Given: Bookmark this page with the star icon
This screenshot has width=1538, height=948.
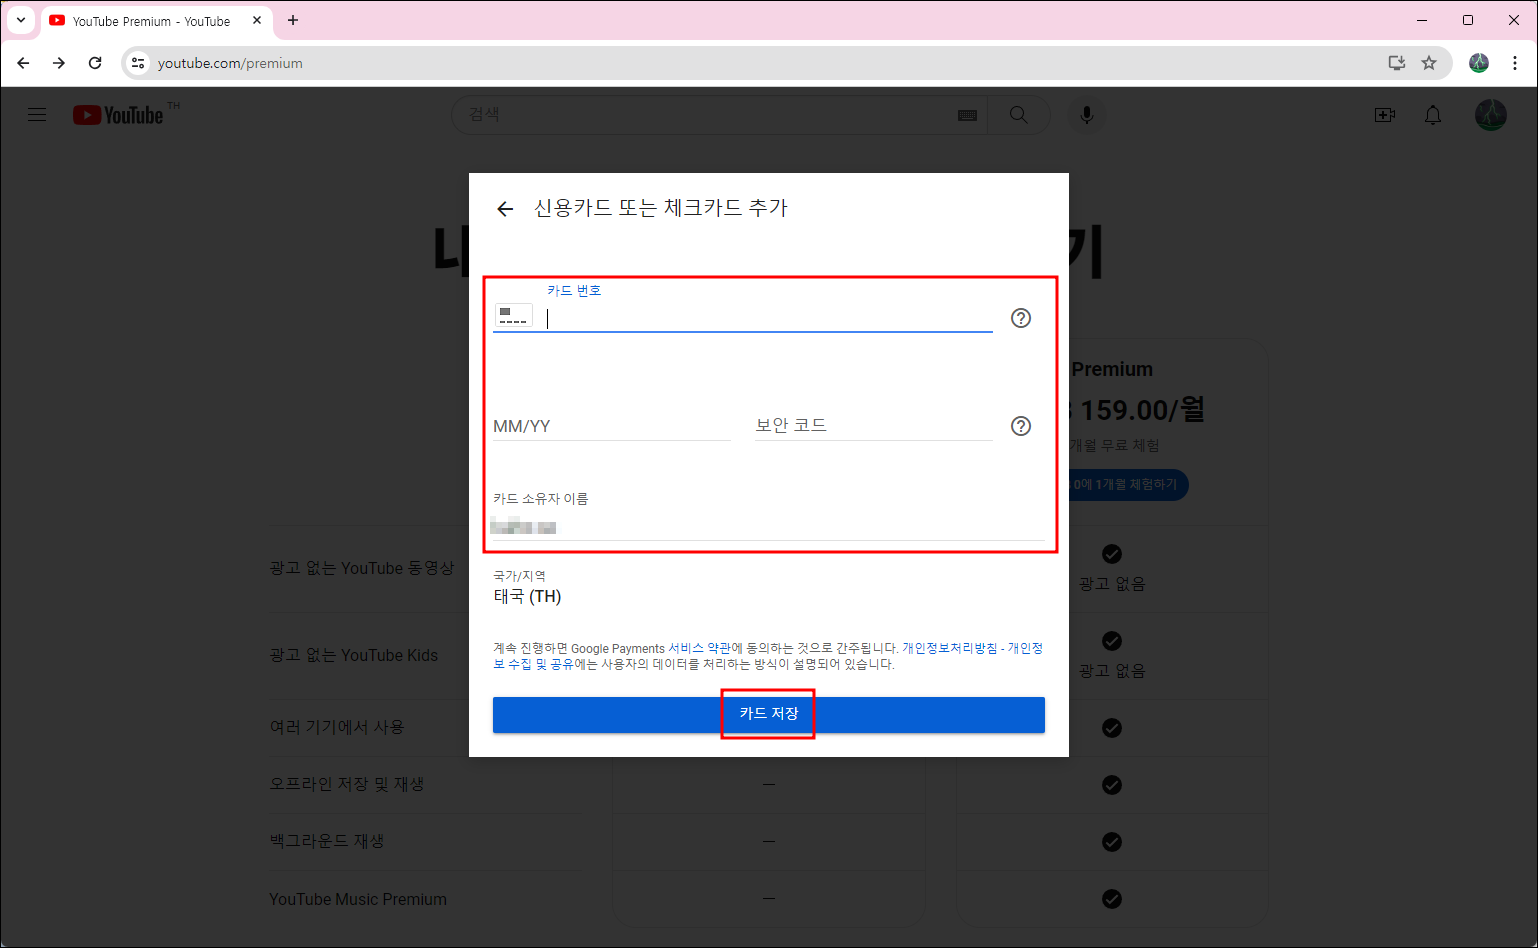Looking at the screenshot, I should click(1429, 63).
